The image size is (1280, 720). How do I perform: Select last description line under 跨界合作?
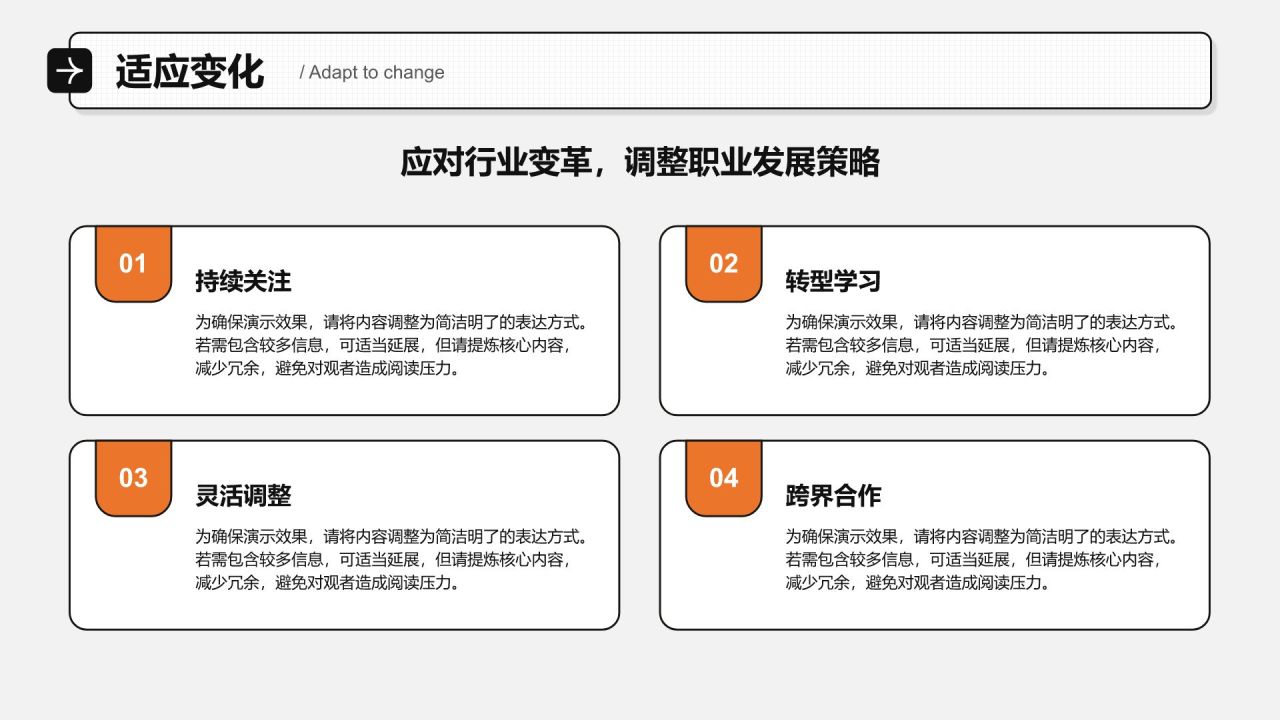coord(917,583)
